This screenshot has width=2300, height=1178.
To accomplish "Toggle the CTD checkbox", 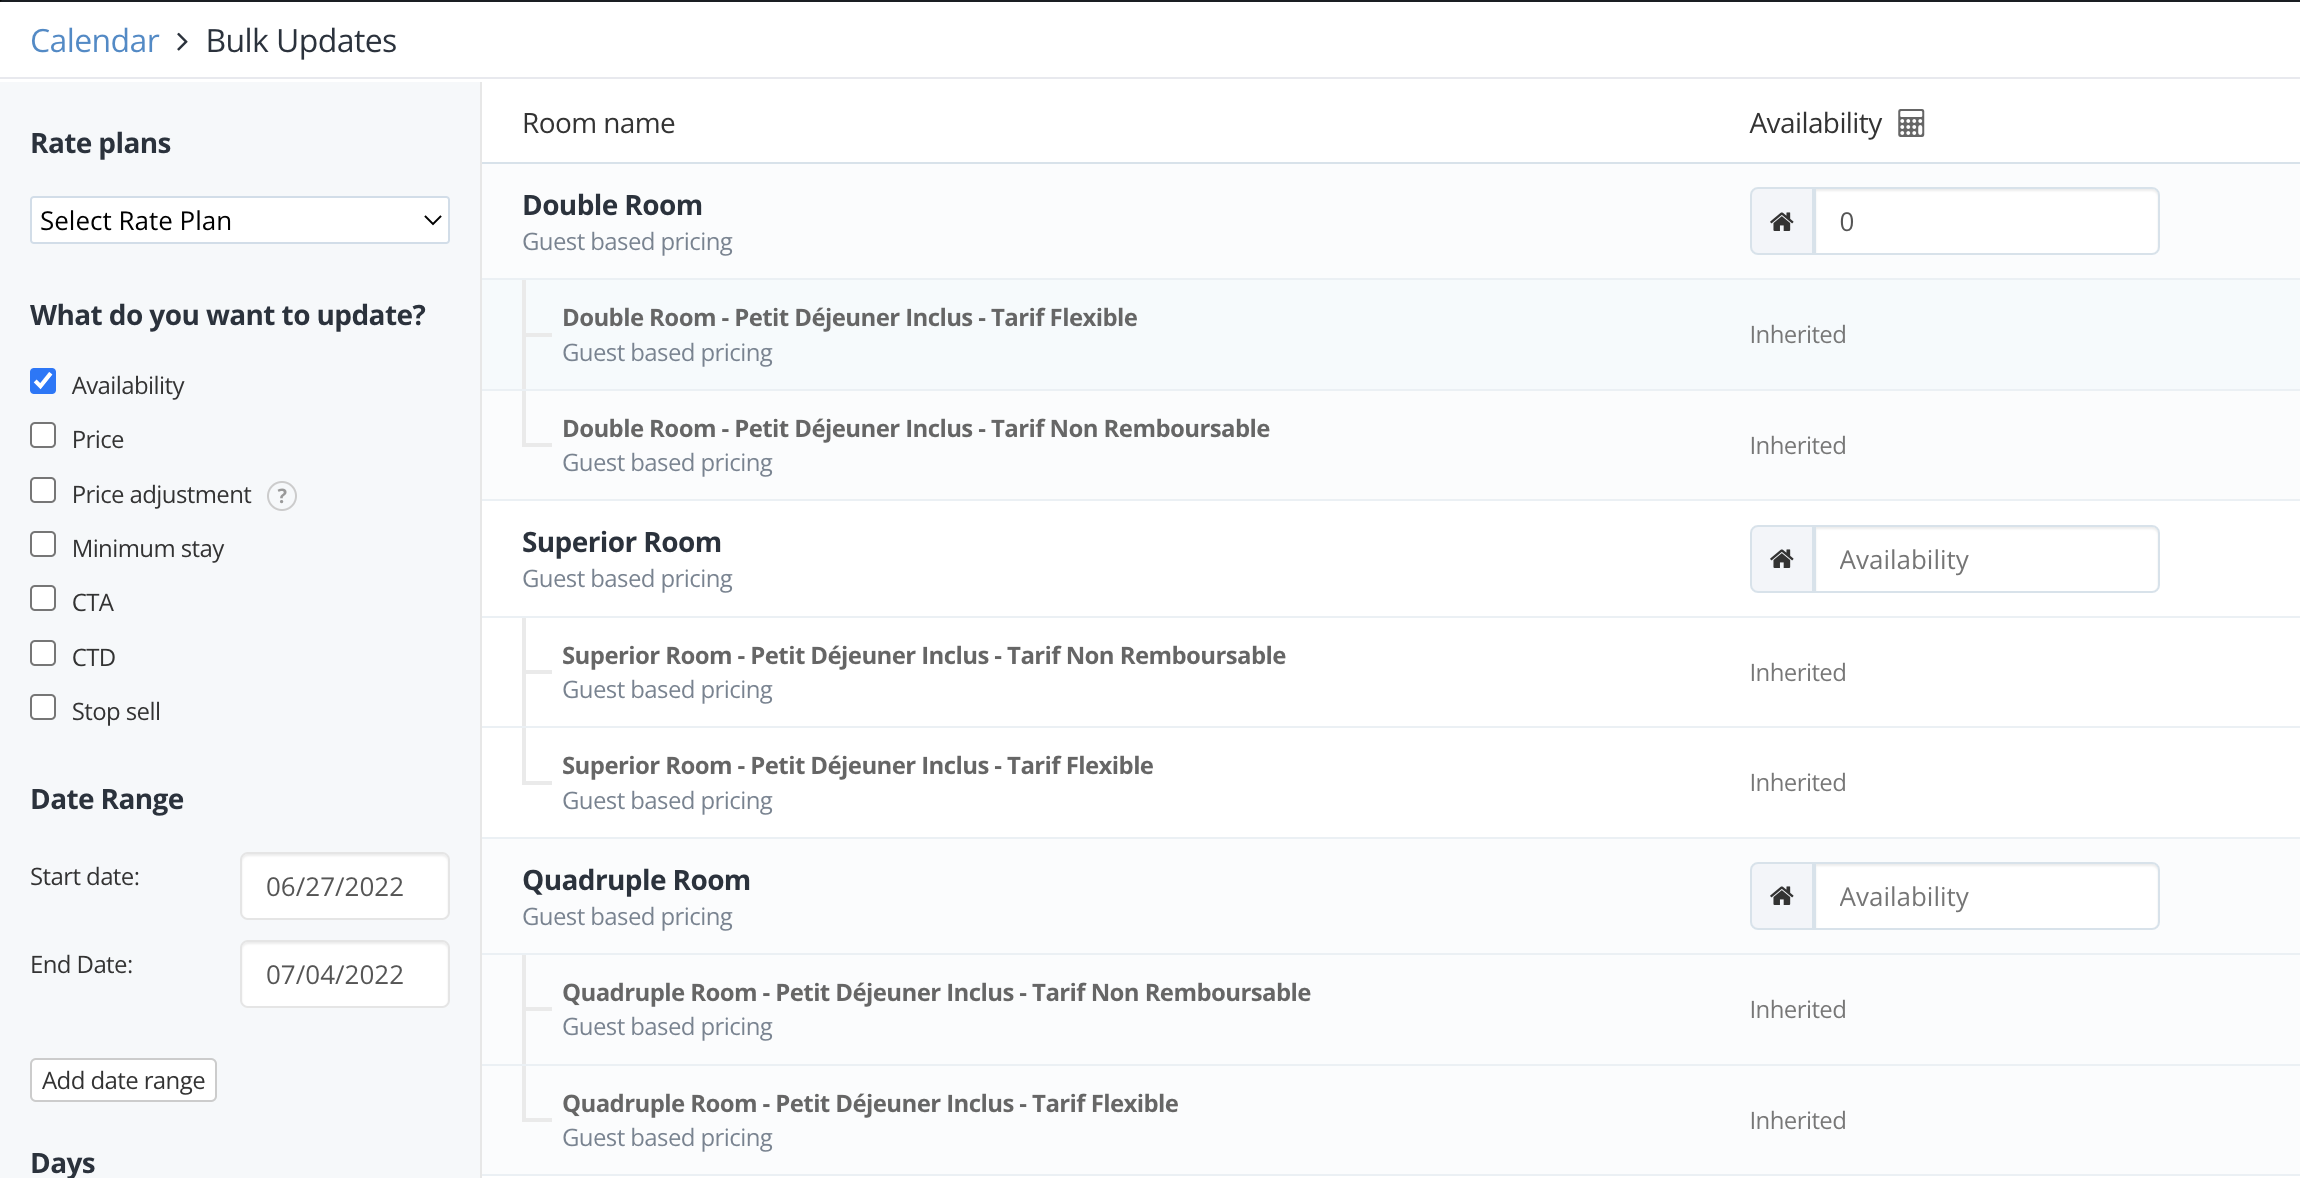I will (x=43, y=654).
